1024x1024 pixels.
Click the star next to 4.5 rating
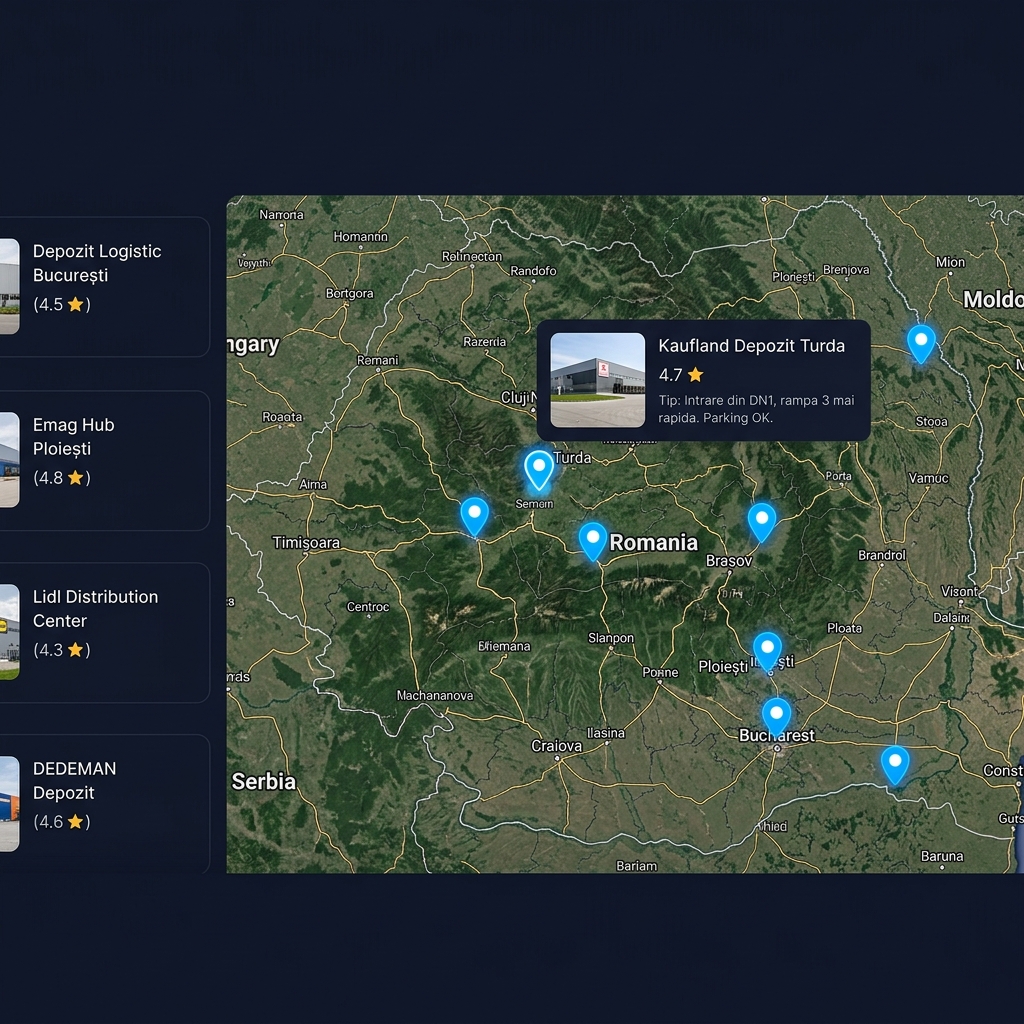pos(75,304)
